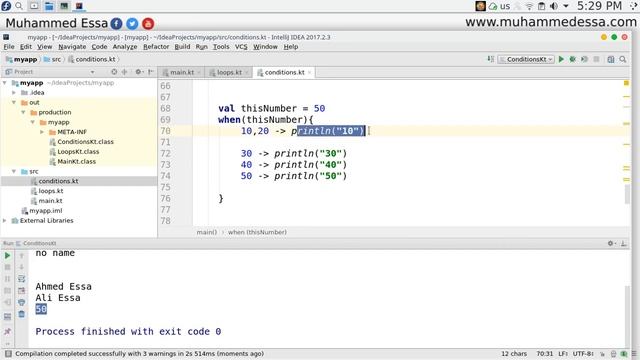The height and width of the screenshot is (360, 640).
Task: Click the yellow inspection indicator above the editor scrollbar
Action: coord(626,83)
